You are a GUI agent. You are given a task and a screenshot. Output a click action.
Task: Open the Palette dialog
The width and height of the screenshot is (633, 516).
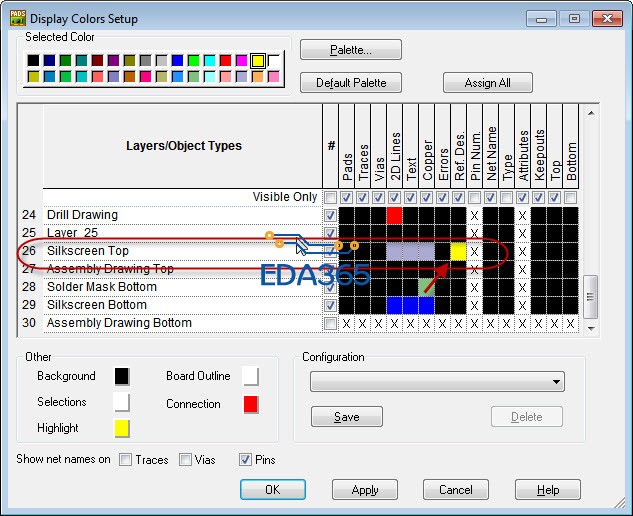pos(351,50)
